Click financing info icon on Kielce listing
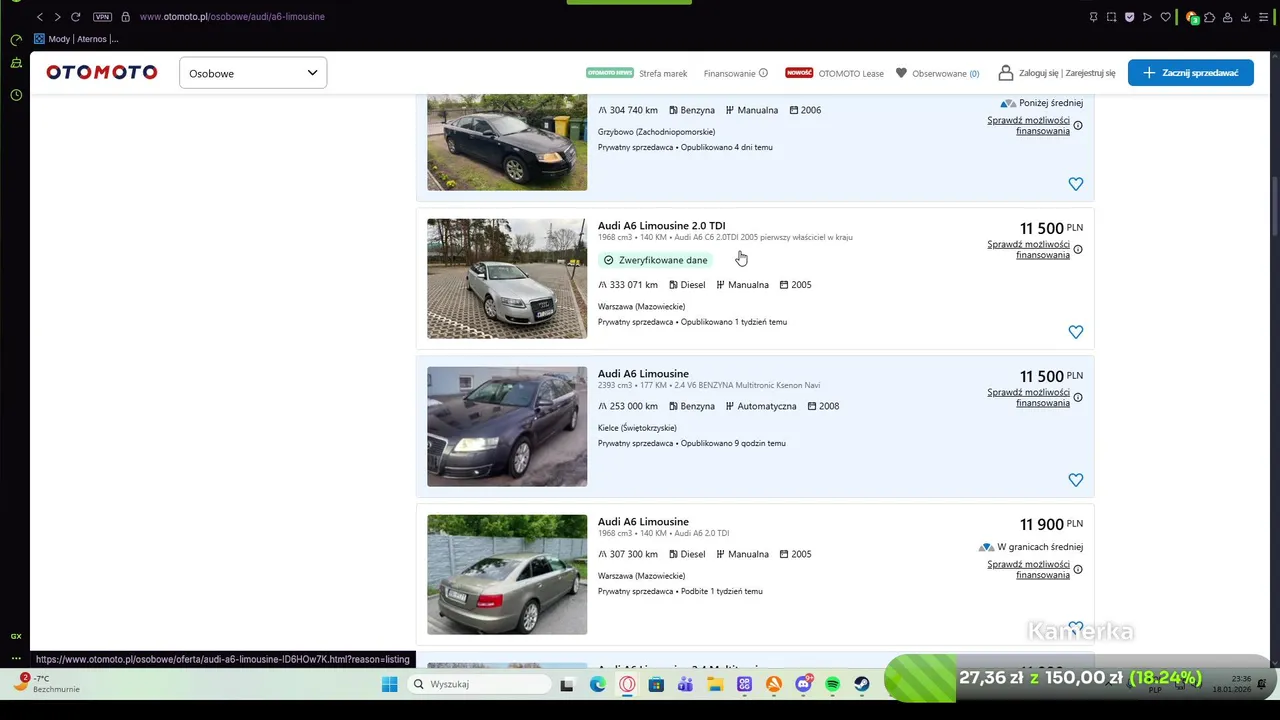Viewport: 1280px width, 720px height. pyautogui.click(x=1078, y=397)
